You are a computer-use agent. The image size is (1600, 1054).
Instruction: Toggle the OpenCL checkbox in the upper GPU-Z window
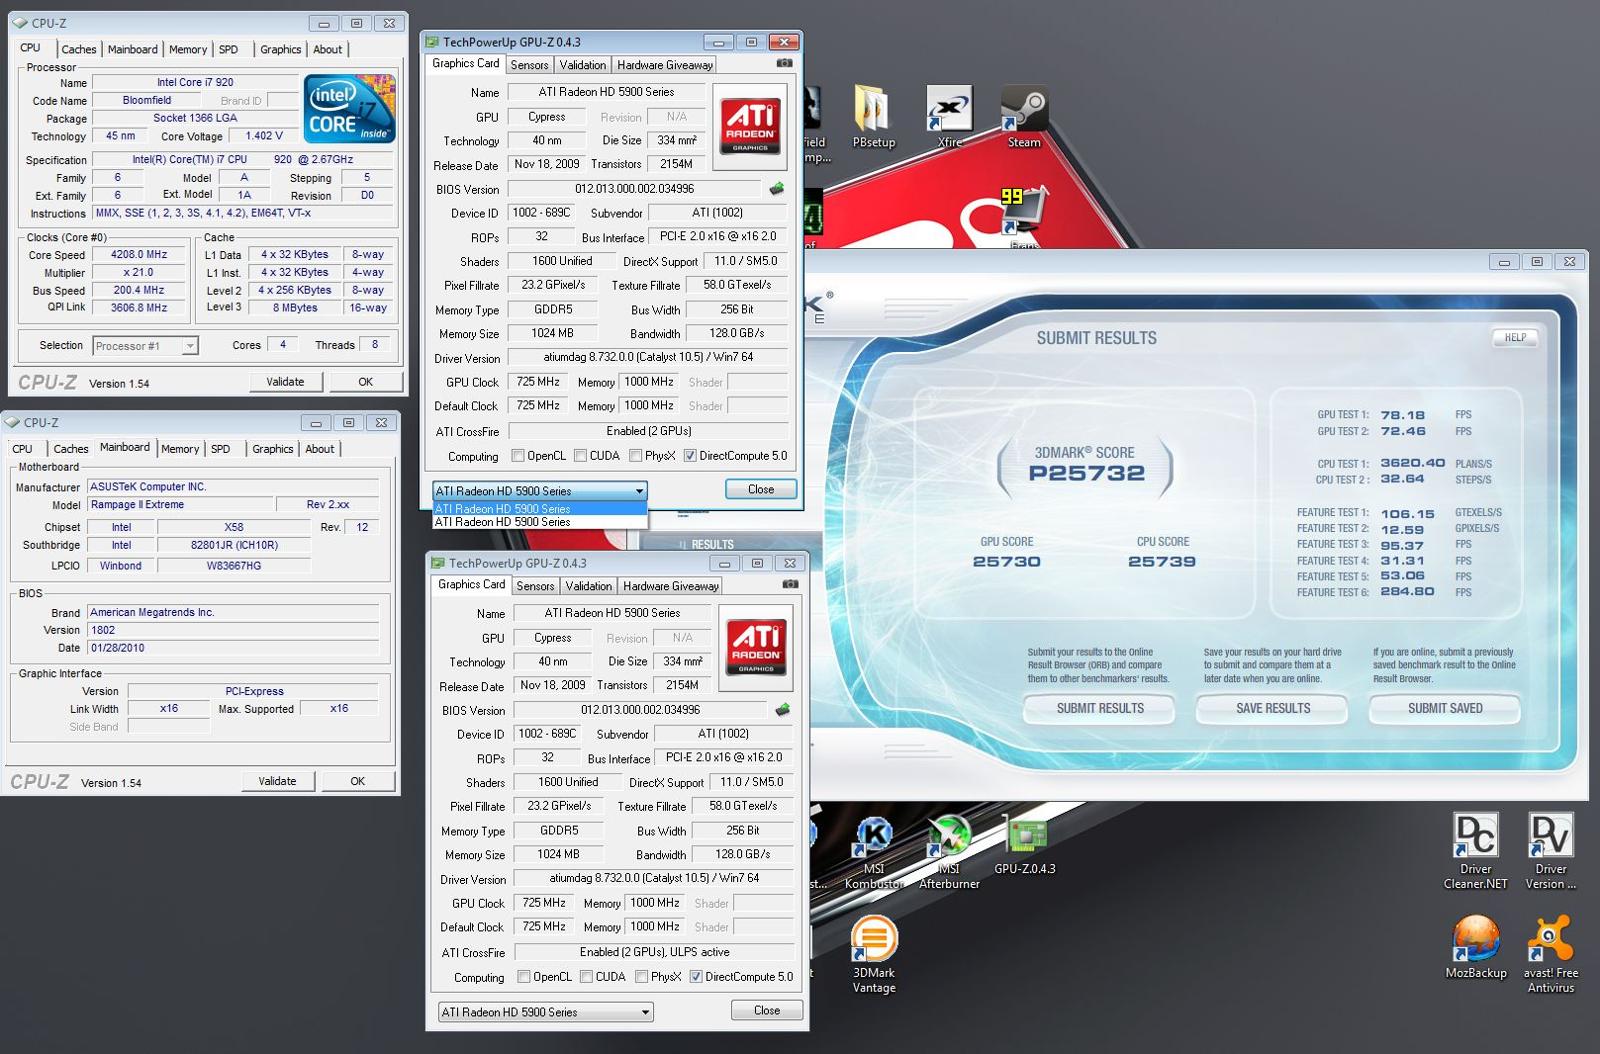(x=518, y=456)
